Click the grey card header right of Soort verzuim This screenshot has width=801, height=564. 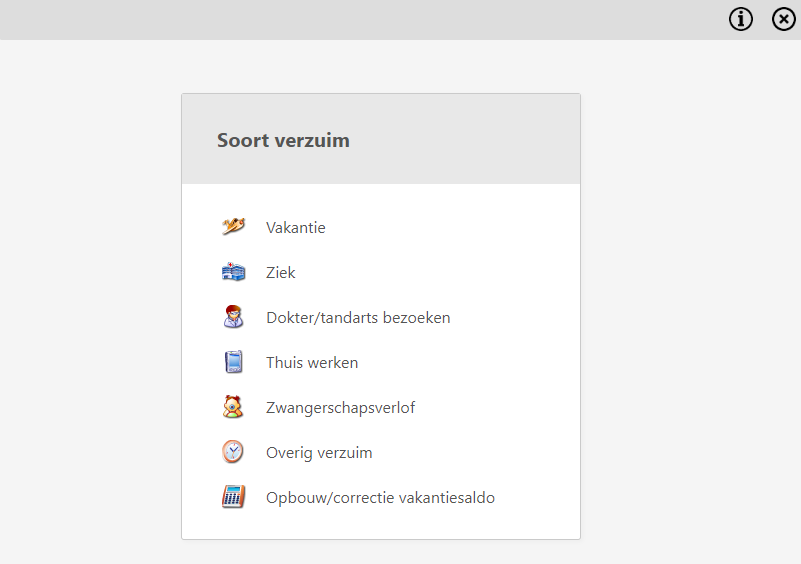[465, 139]
